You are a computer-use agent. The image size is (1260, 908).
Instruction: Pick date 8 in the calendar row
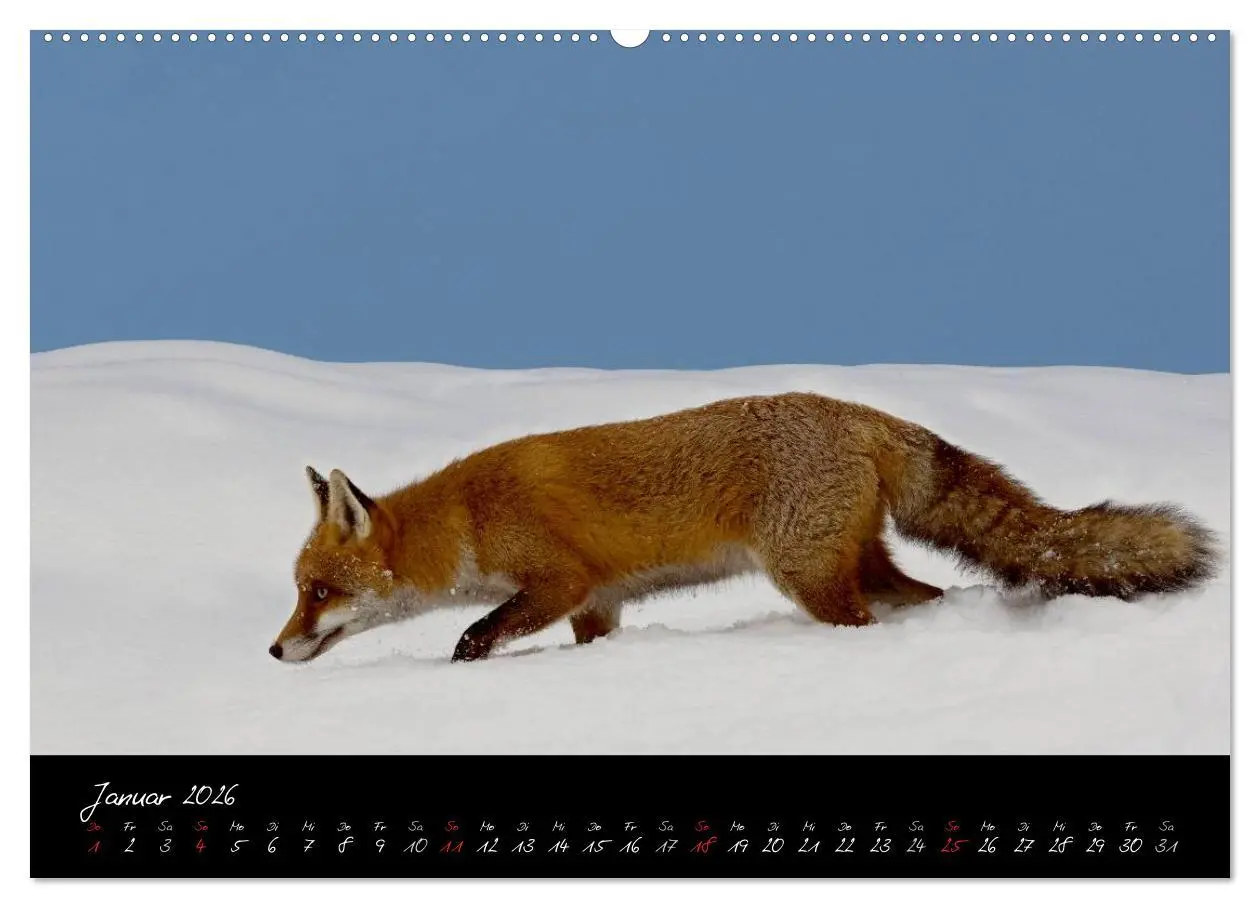click(344, 846)
